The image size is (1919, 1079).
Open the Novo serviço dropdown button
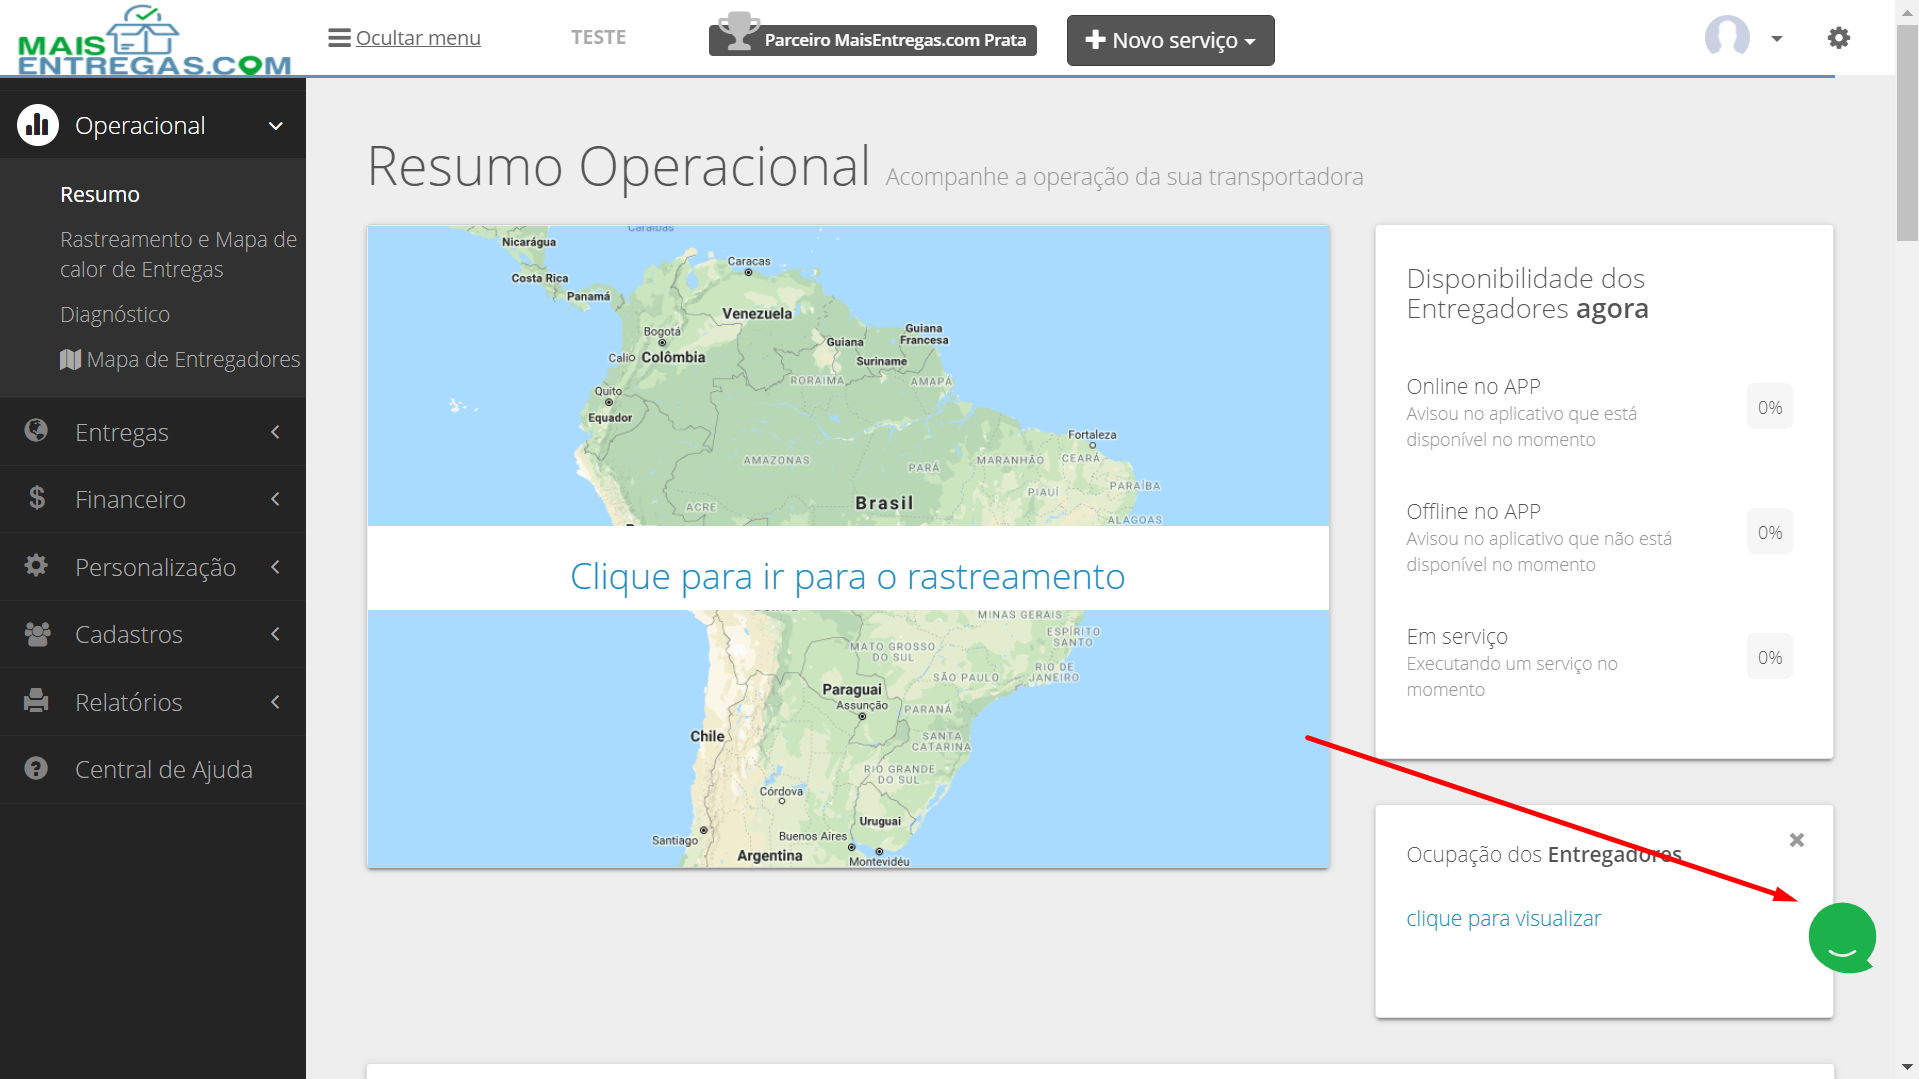click(x=1170, y=40)
